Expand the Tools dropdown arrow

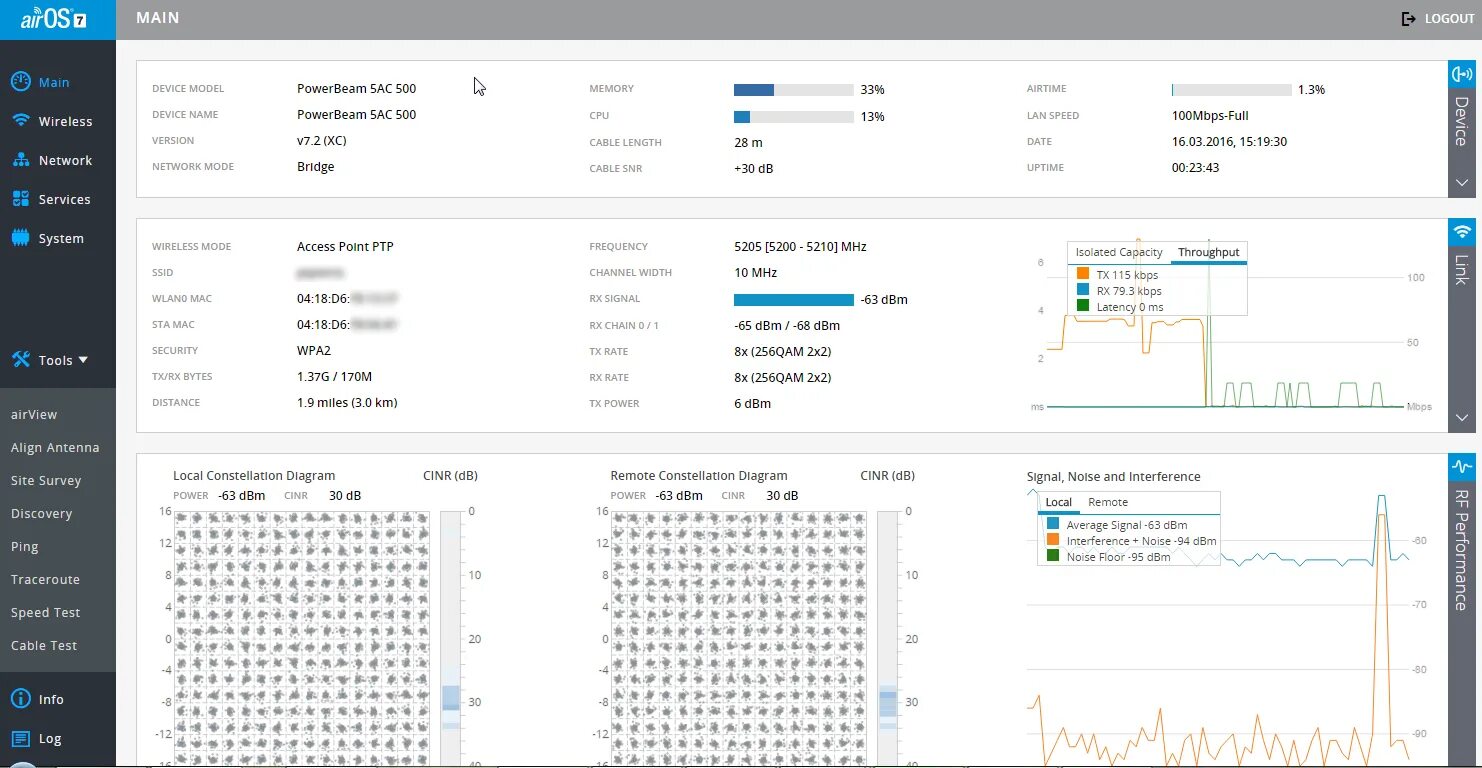[83, 360]
